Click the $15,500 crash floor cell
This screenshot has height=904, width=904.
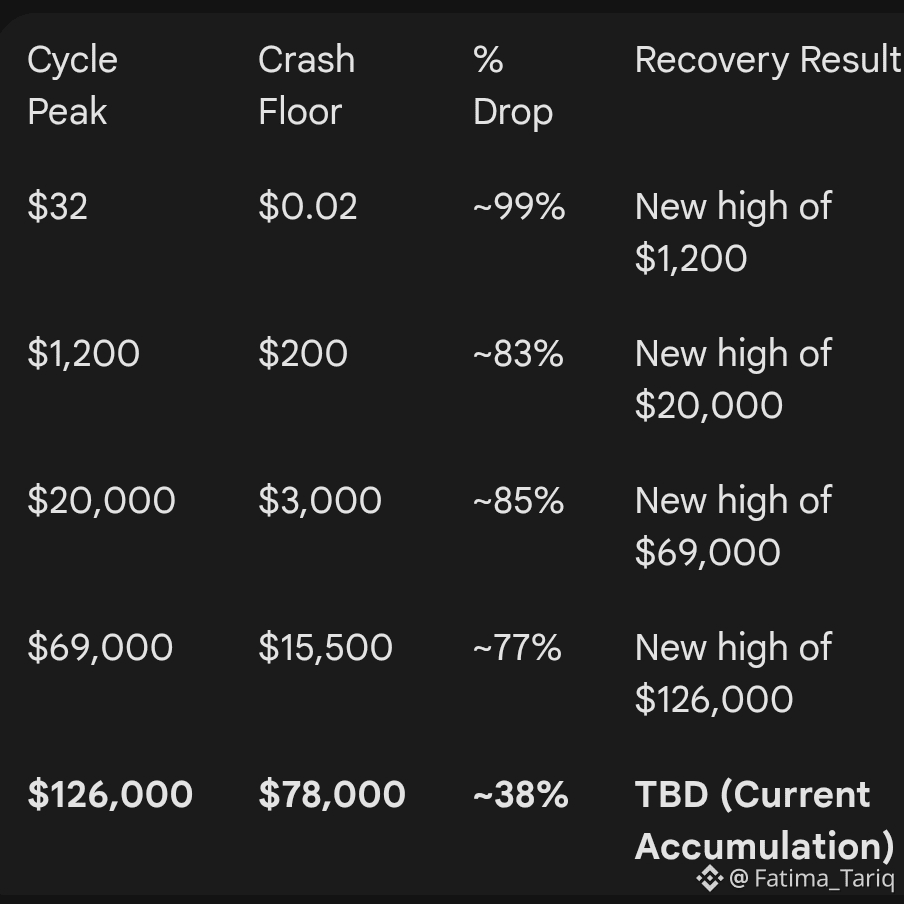[325, 648]
